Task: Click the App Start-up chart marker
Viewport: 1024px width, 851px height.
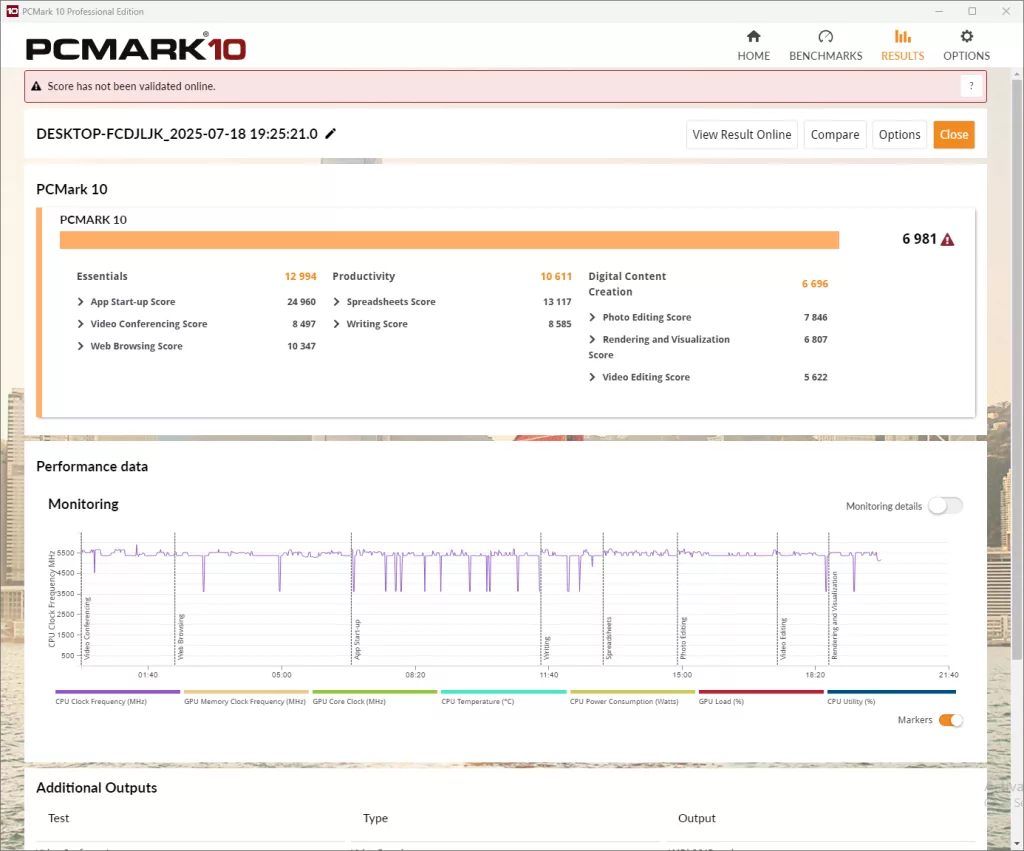Action: [357, 639]
